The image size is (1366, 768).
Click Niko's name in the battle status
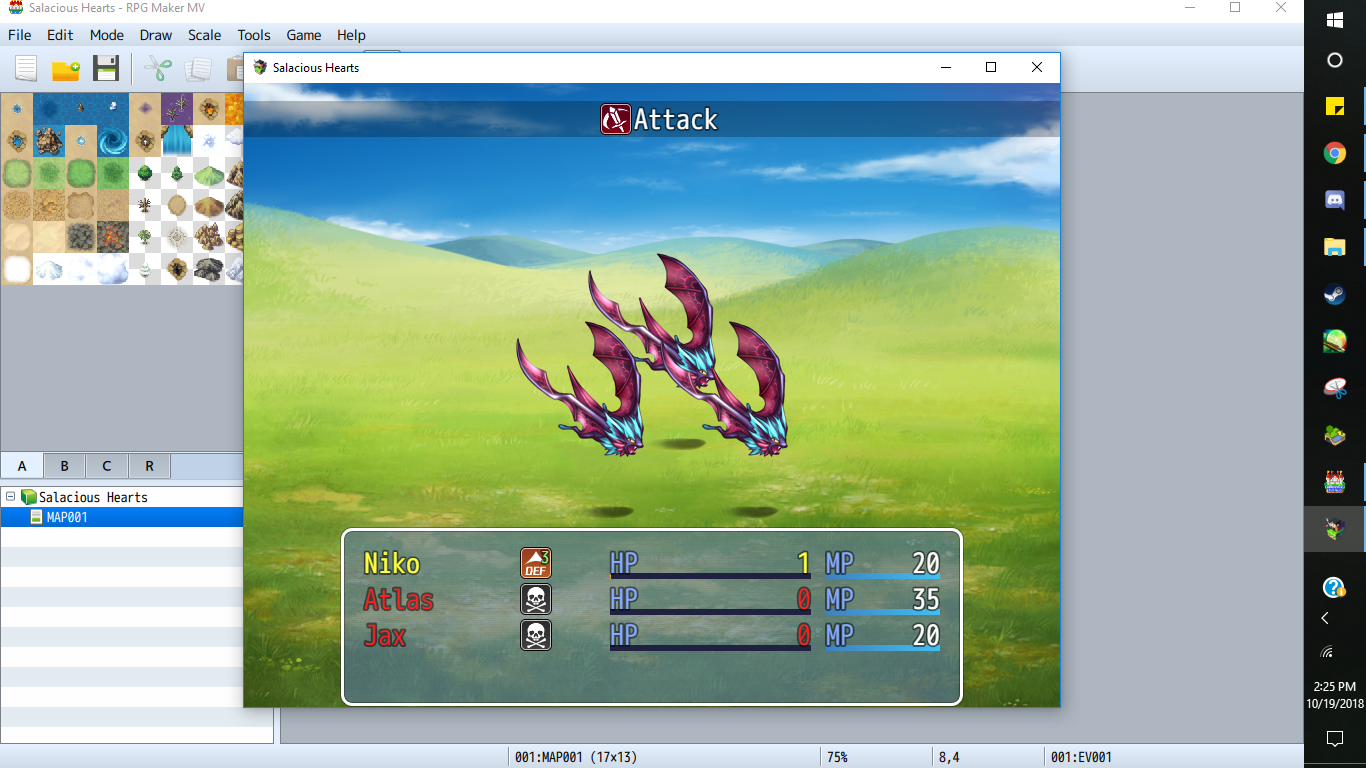(x=392, y=563)
